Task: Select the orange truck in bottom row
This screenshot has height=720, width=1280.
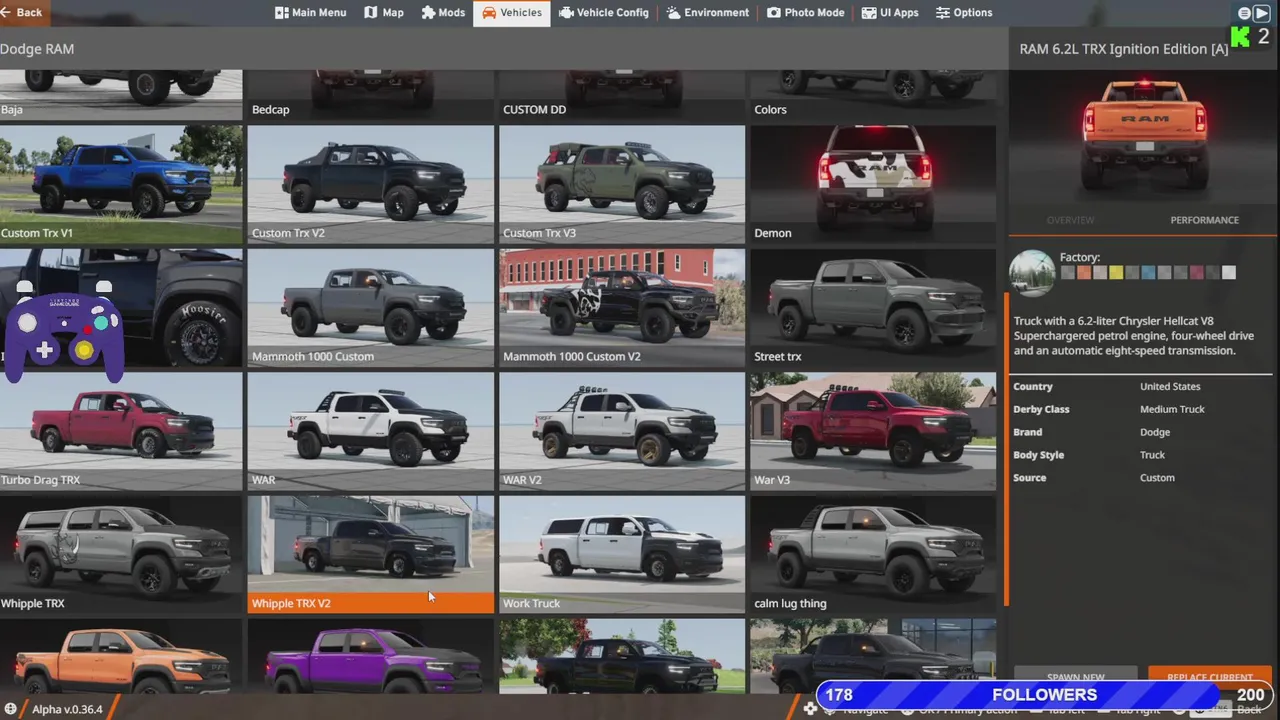Action: click(121, 656)
